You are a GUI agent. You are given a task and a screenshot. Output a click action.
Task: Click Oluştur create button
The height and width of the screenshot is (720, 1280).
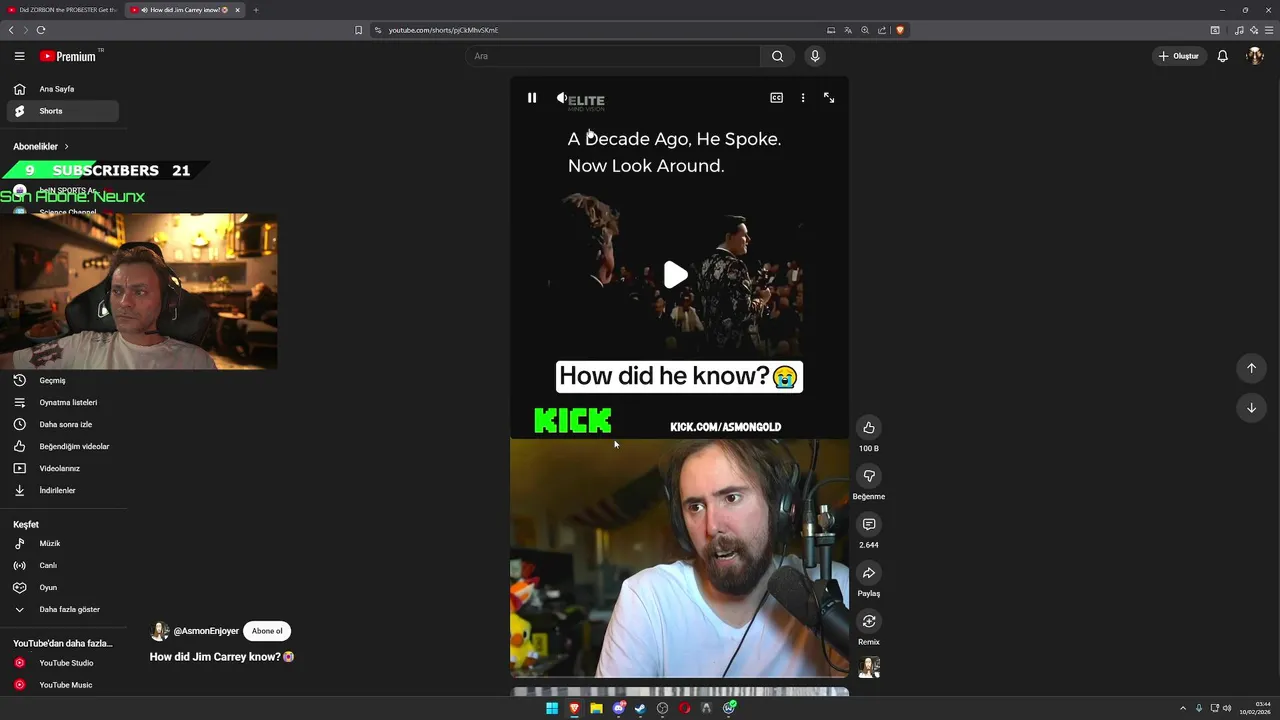tap(1178, 56)
